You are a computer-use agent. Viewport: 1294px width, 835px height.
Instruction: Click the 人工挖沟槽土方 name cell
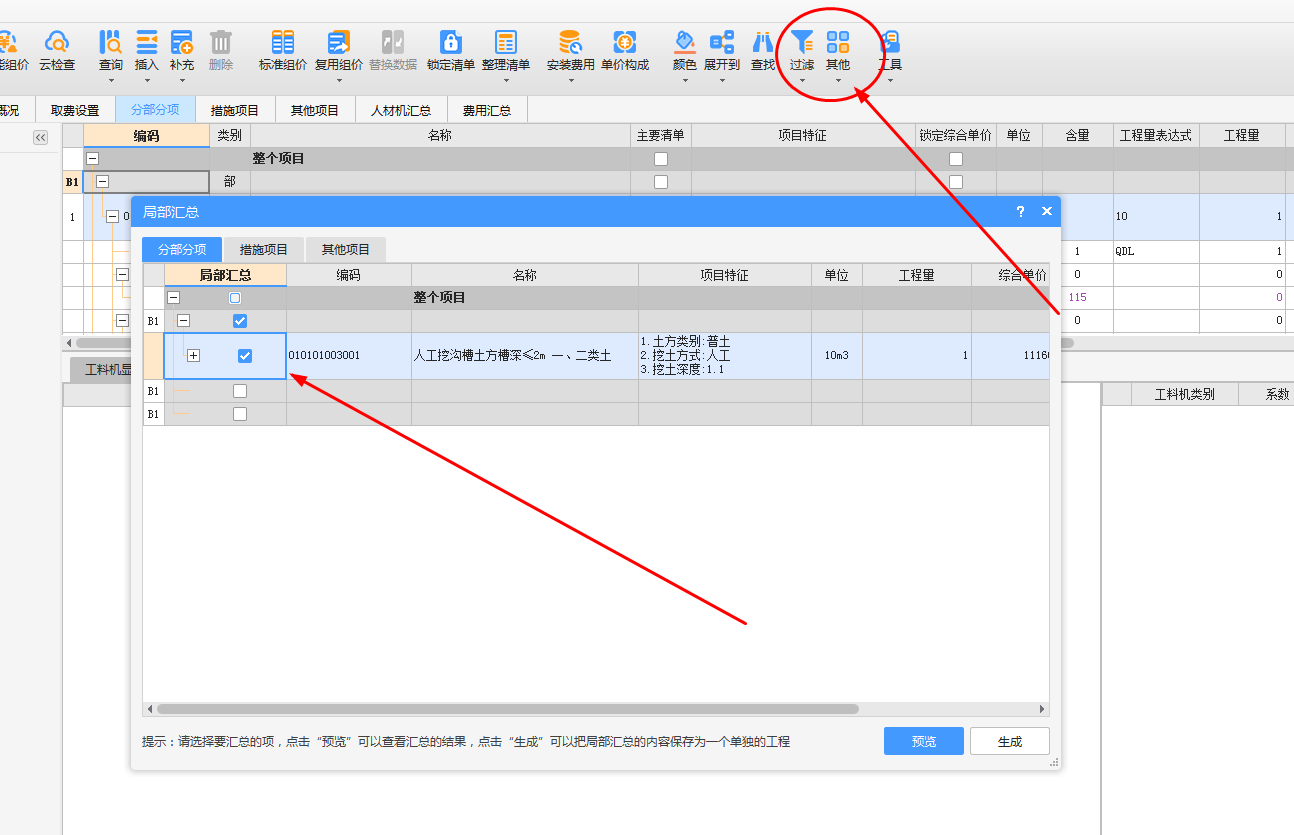524,356
